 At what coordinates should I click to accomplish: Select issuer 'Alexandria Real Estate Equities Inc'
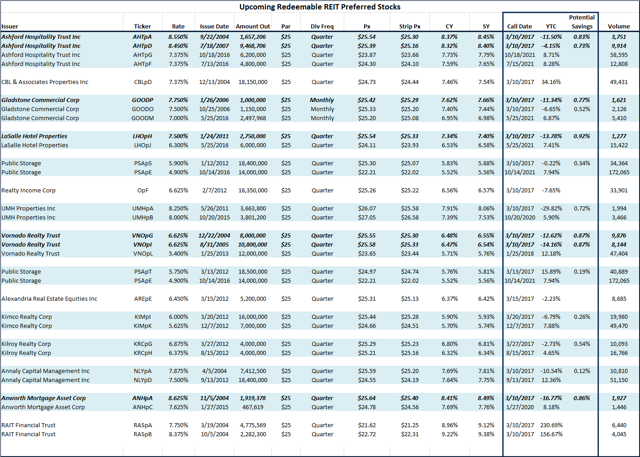tap(49, 299)
